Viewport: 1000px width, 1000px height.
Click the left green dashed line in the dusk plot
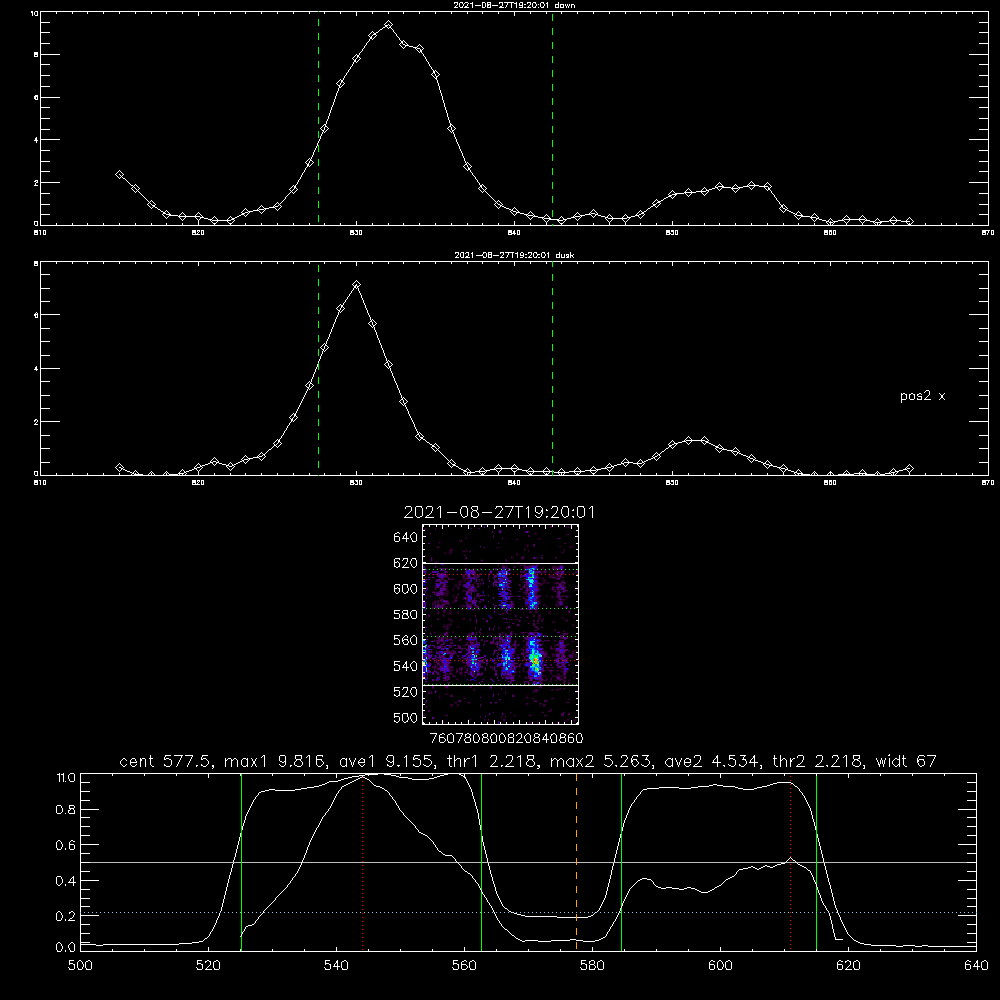[x=318, y=368]
